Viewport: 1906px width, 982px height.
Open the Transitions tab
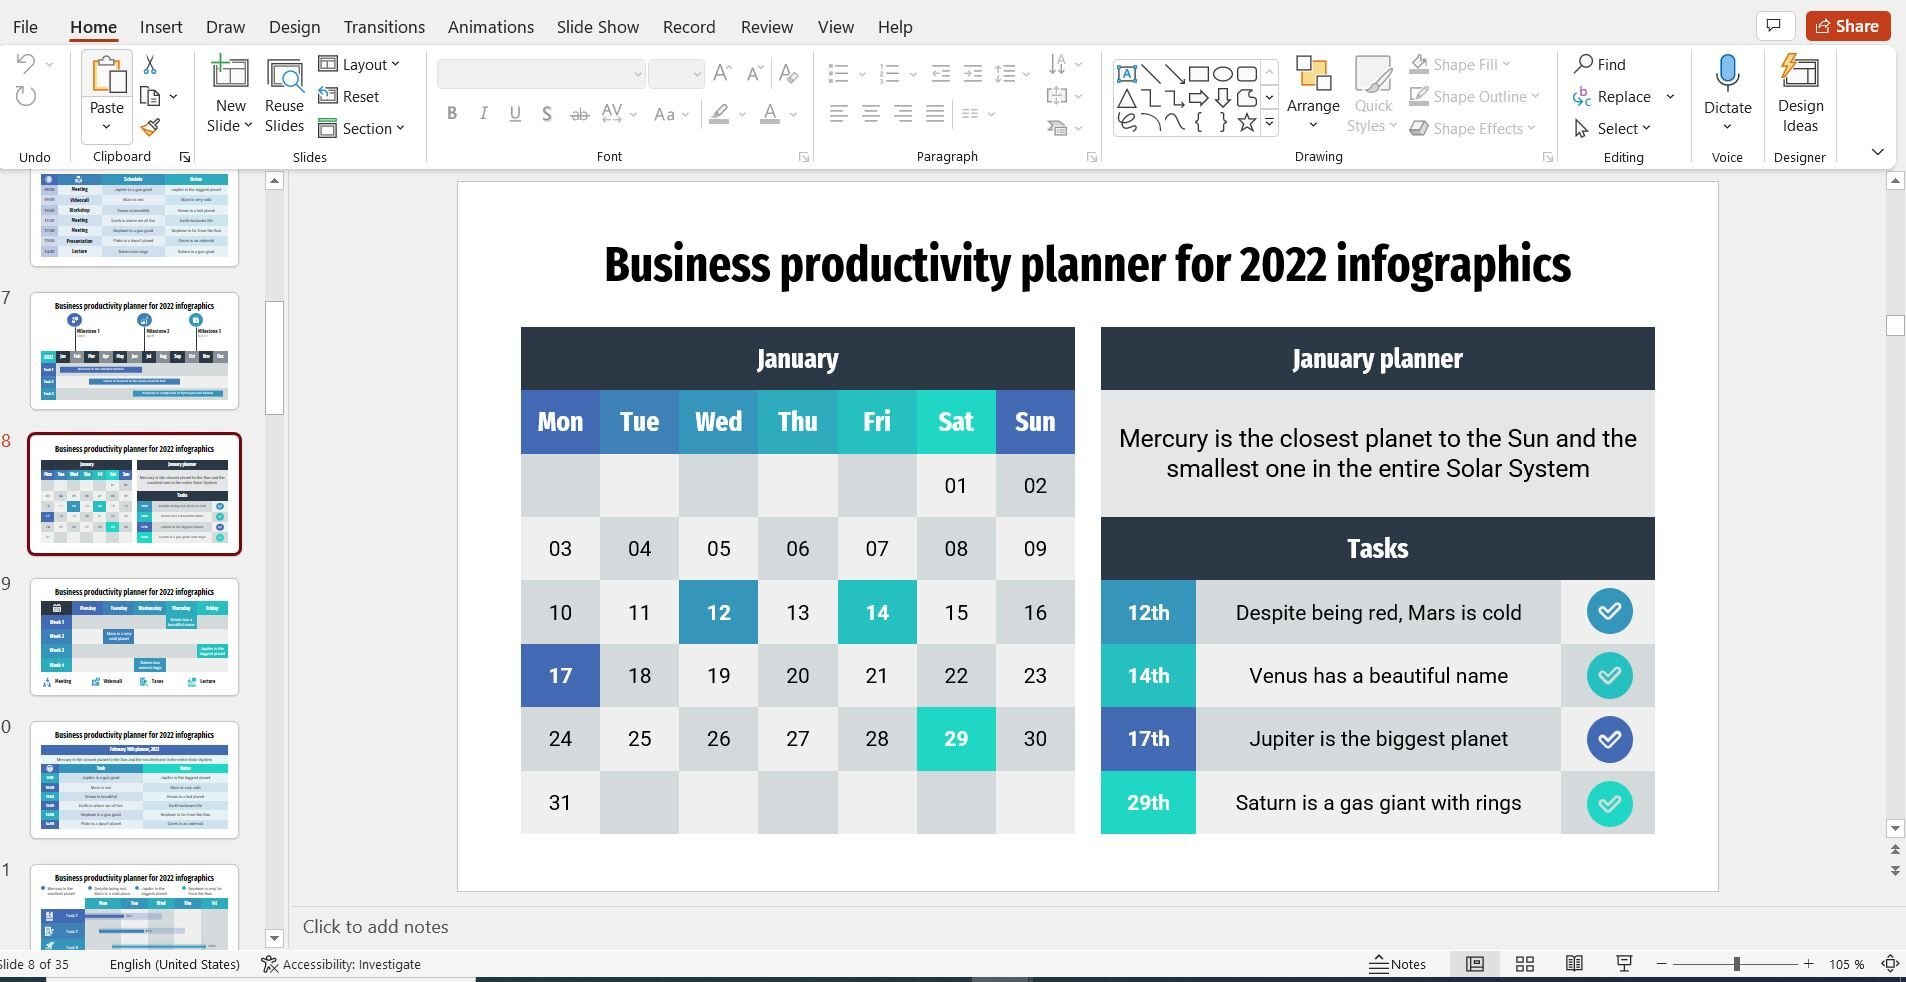tap(384, 27)
